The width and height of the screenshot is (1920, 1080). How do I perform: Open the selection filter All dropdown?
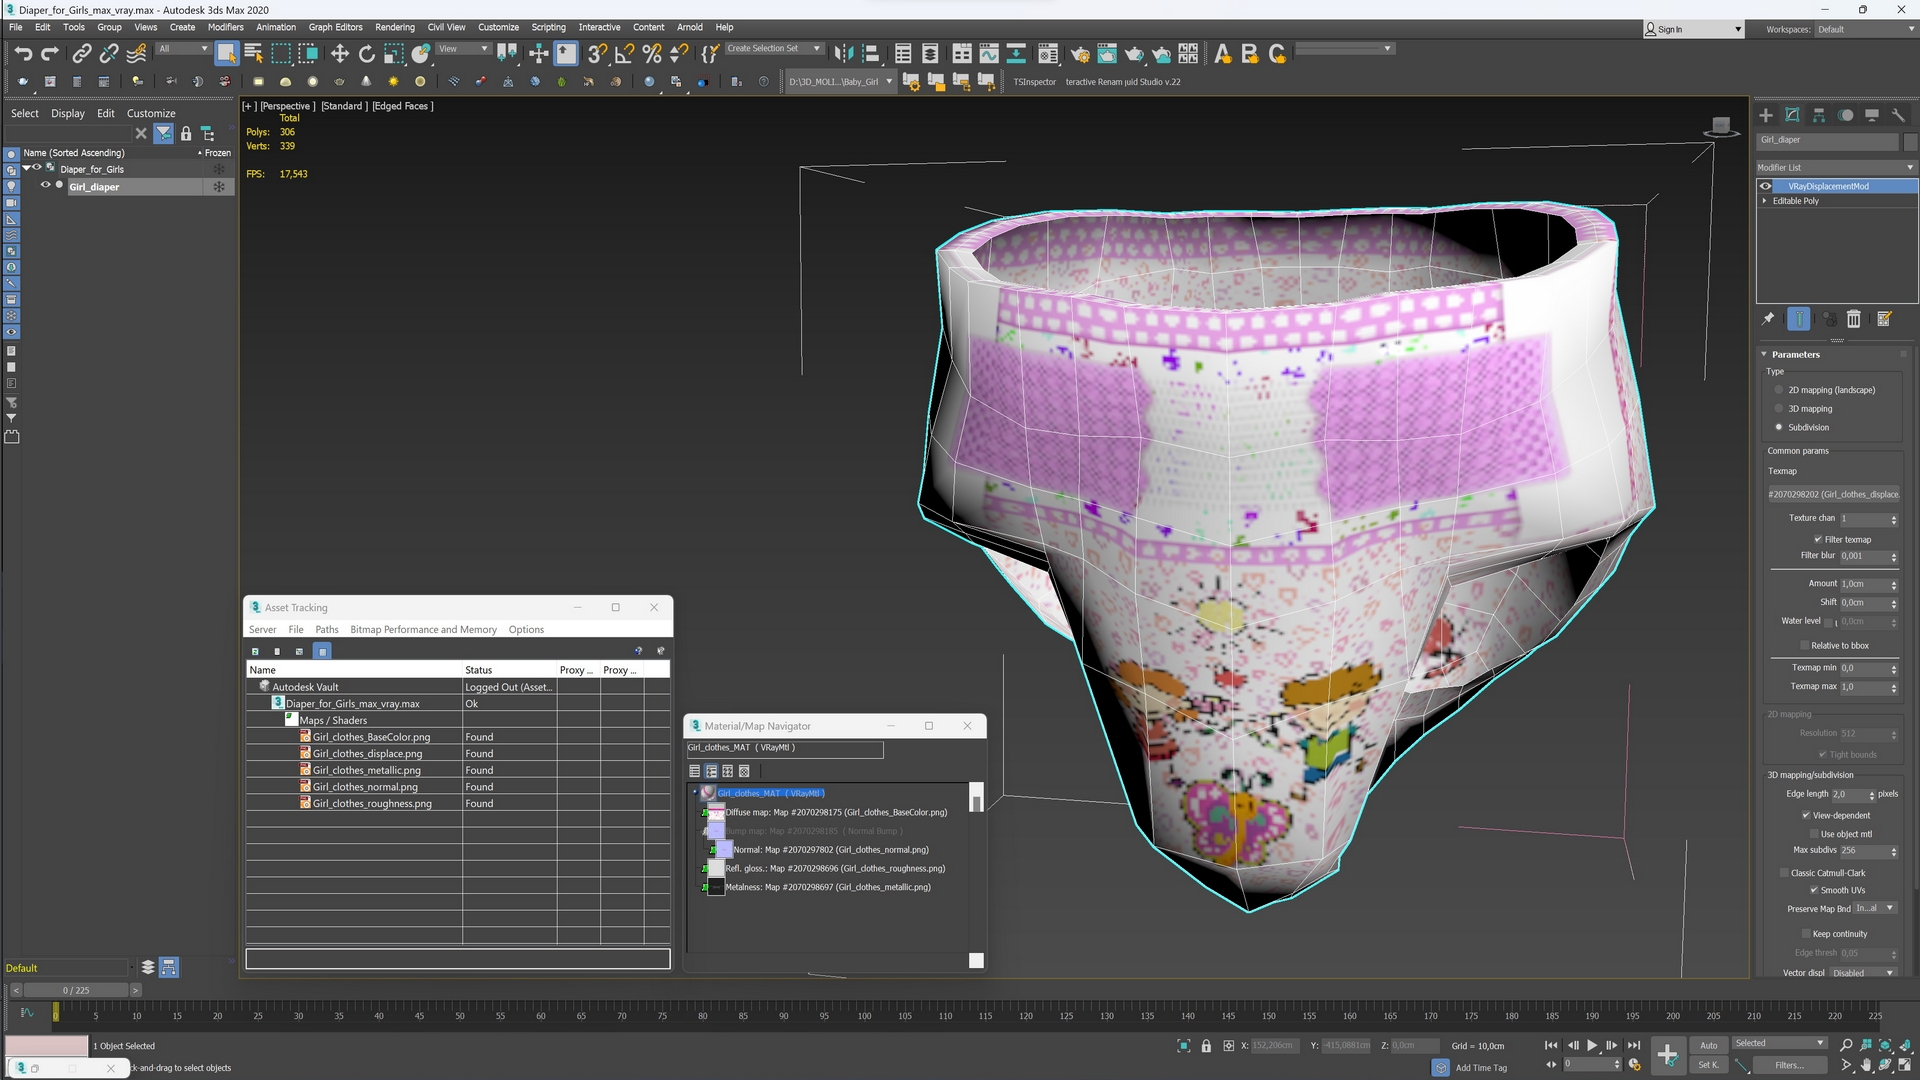[183, 48]
